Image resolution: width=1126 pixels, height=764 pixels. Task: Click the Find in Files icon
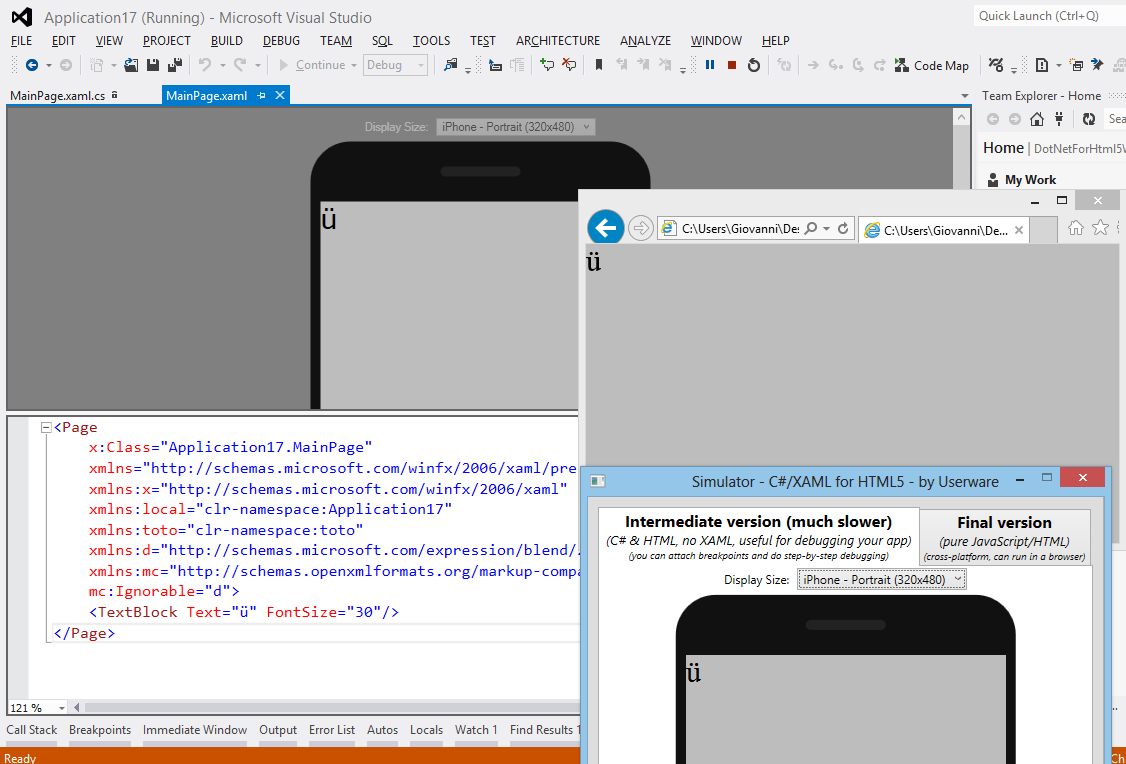click(x=450, y=65)
